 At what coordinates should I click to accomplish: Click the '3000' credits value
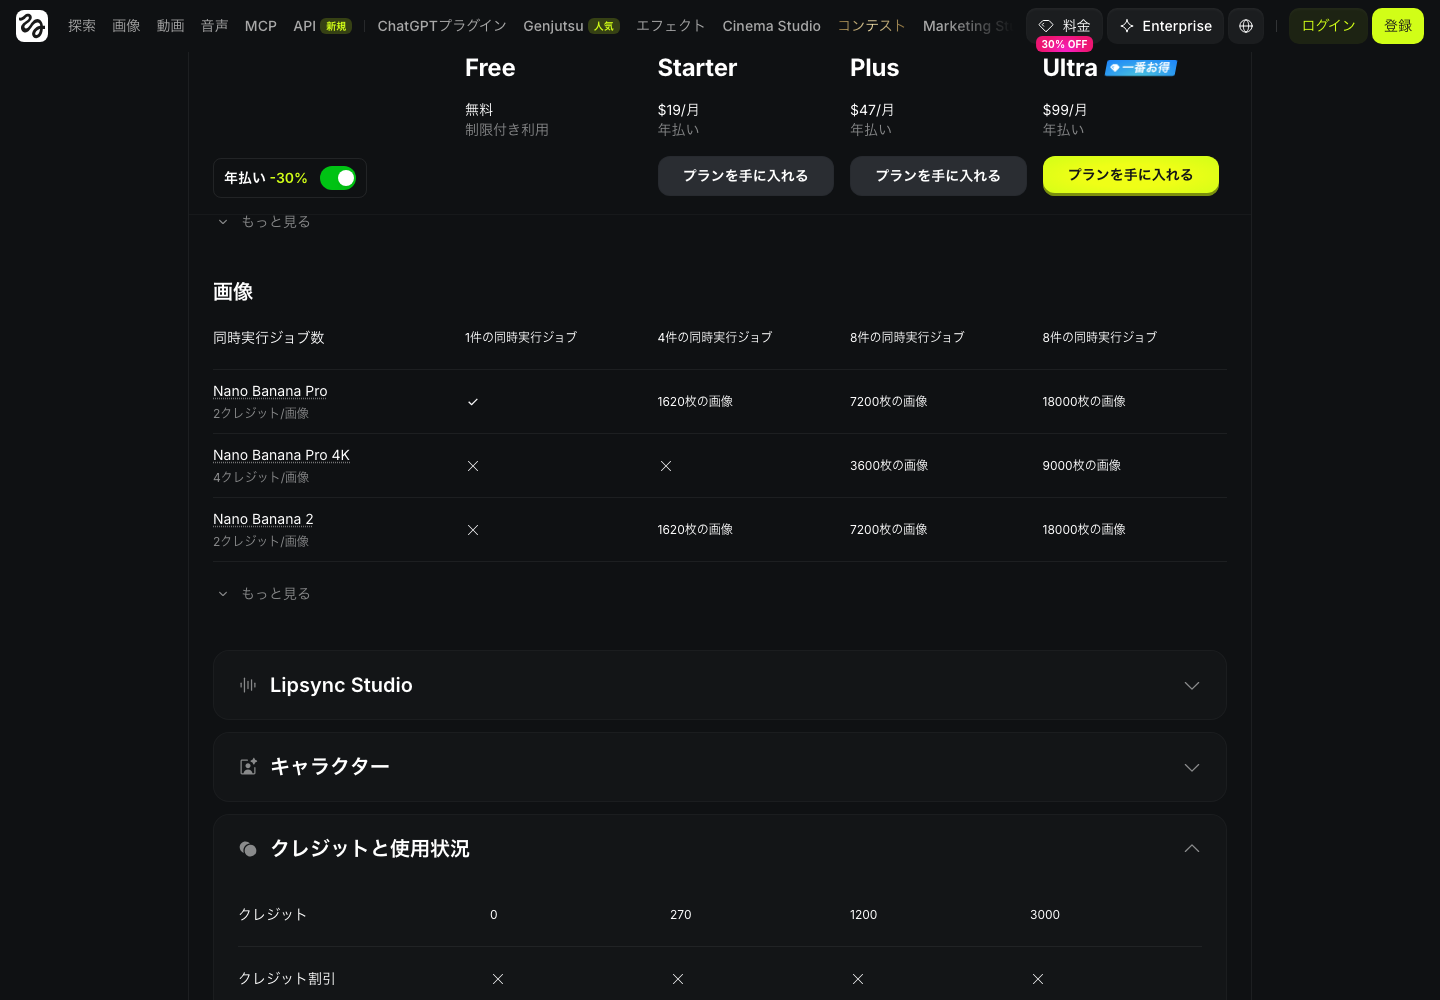point(1045,915)
